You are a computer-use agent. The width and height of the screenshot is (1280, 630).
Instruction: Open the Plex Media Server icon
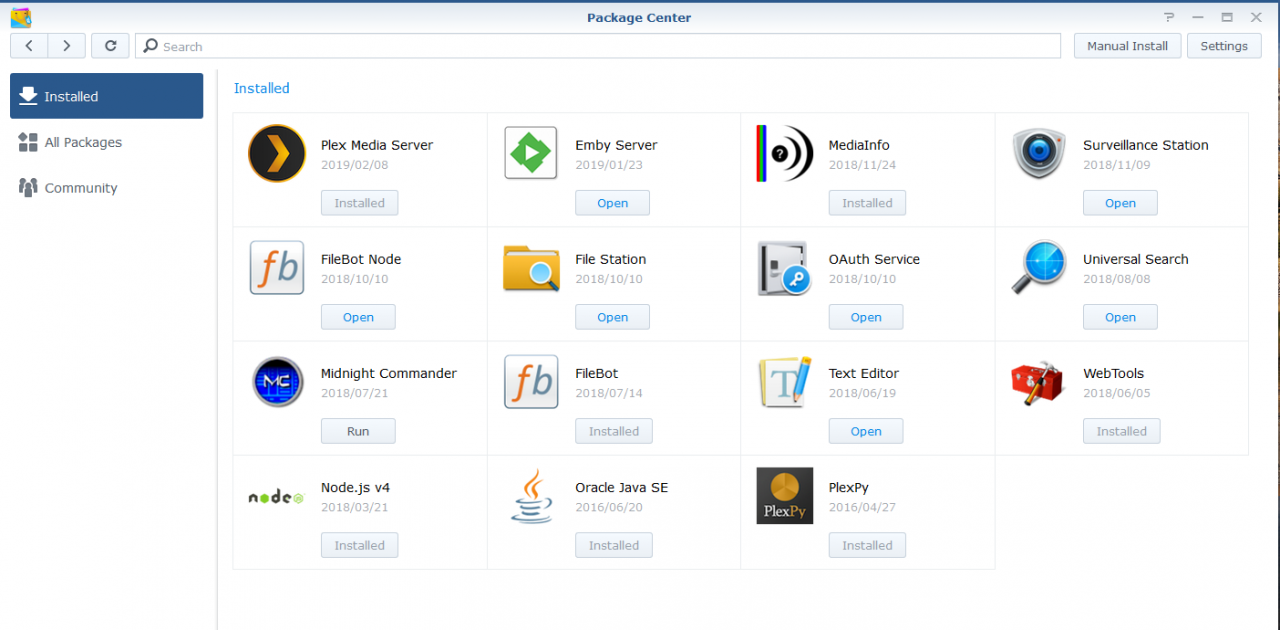coord(276,153)
